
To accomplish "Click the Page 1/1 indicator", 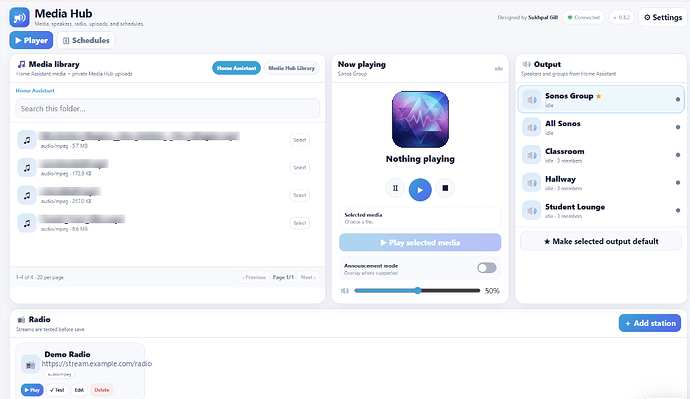I will [283, 278].
